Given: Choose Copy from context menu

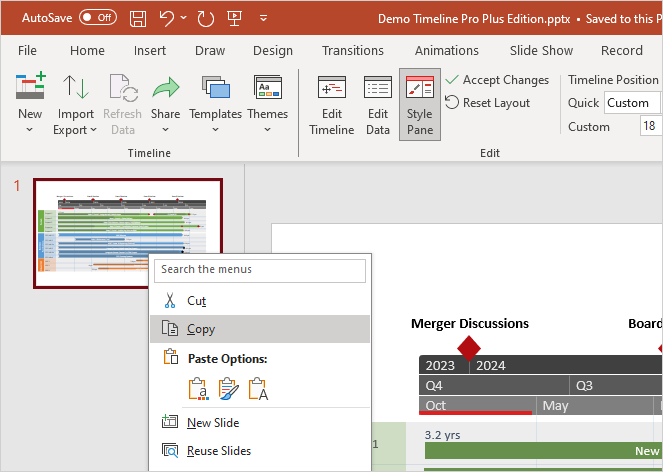Looking at the screenshot, I should pyautogui.click(x=260, y=329).
